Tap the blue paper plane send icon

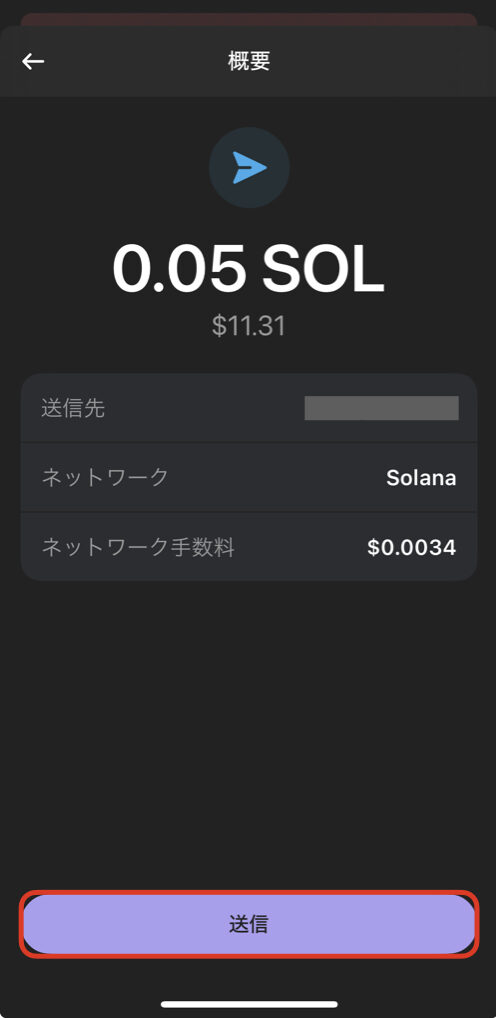250,168
